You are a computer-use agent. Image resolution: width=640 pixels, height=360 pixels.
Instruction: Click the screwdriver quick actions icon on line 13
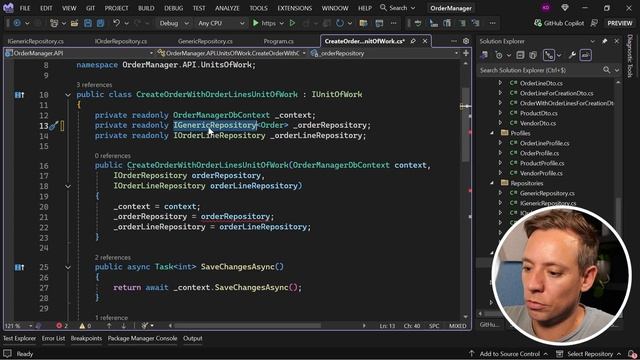[x=53, y=126]
